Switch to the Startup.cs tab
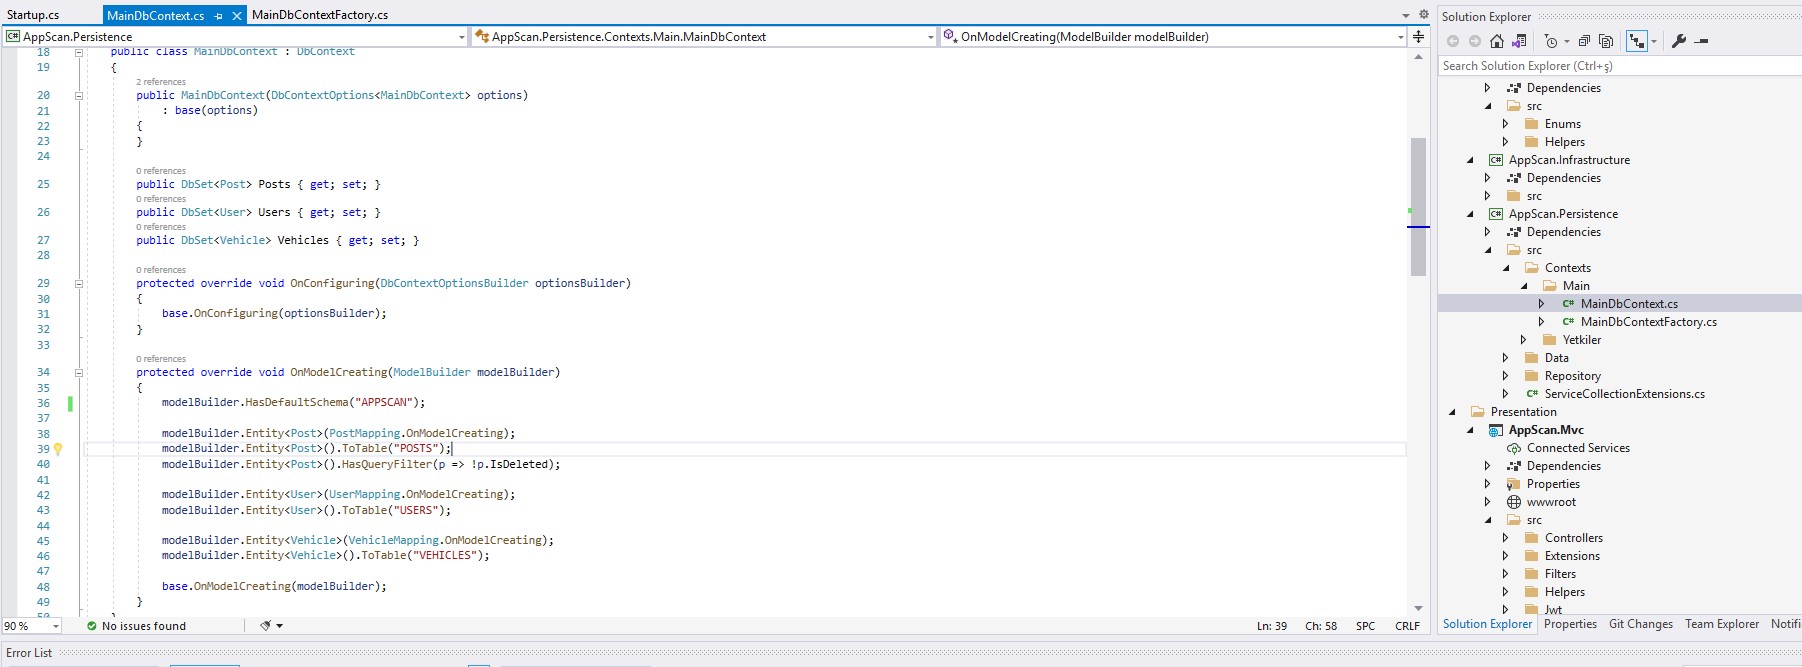 (x=33, y=15)
